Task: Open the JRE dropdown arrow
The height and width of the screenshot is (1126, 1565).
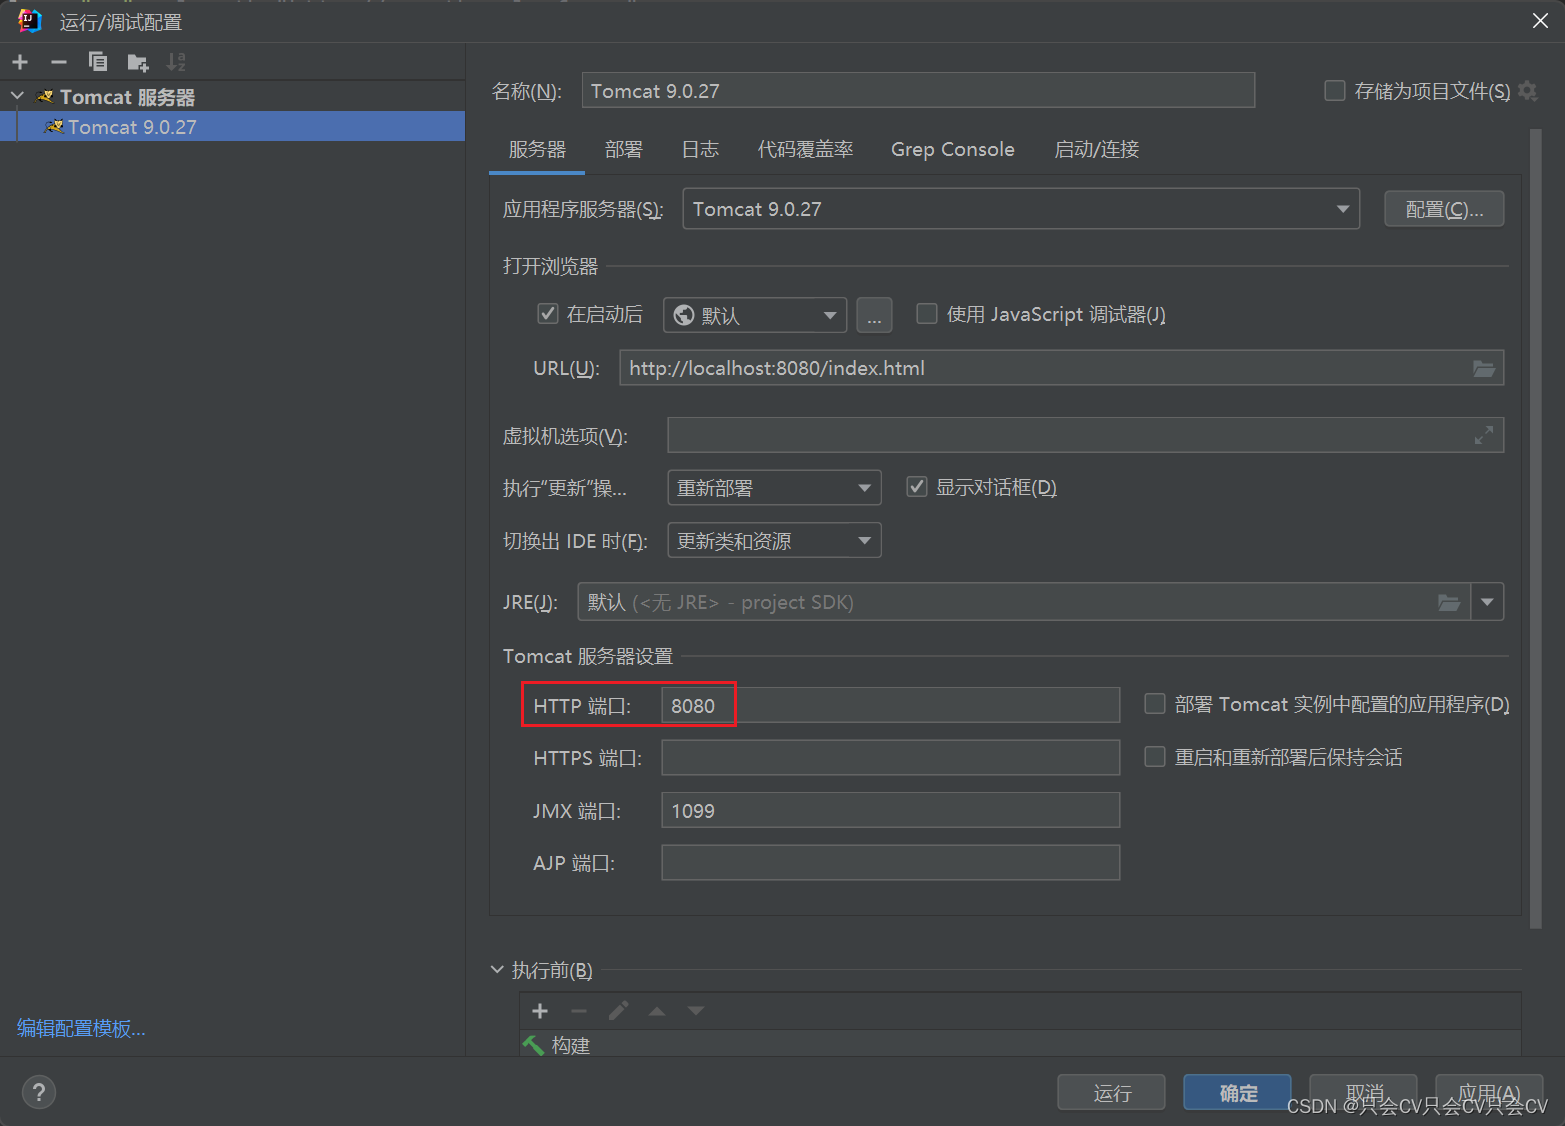Action: (x=1487, y=602)
